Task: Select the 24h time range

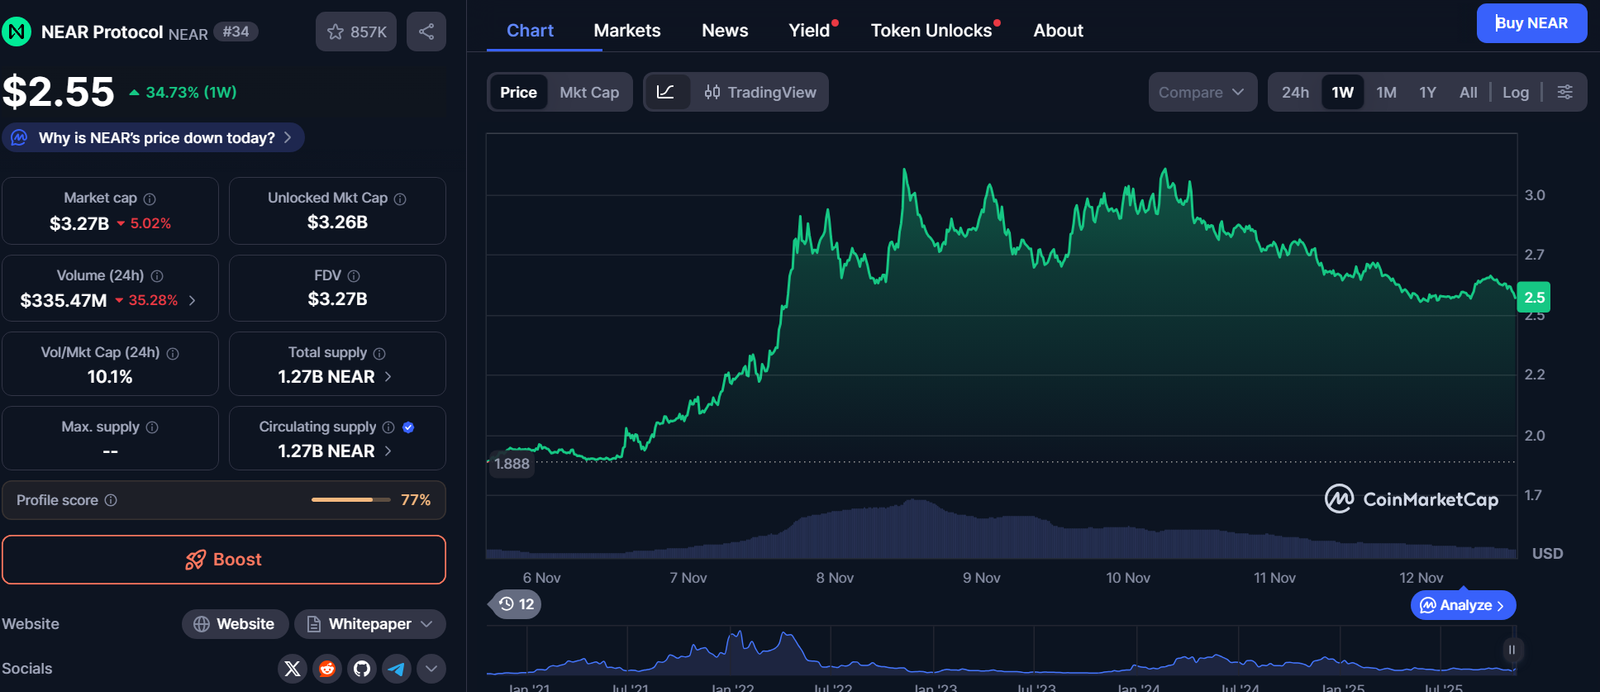Action: pos(1295,92)
